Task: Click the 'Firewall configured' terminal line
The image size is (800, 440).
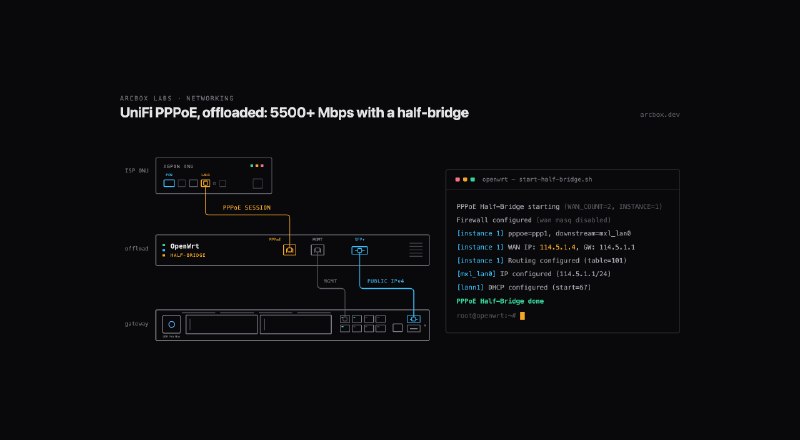Action: pos(533,220)
